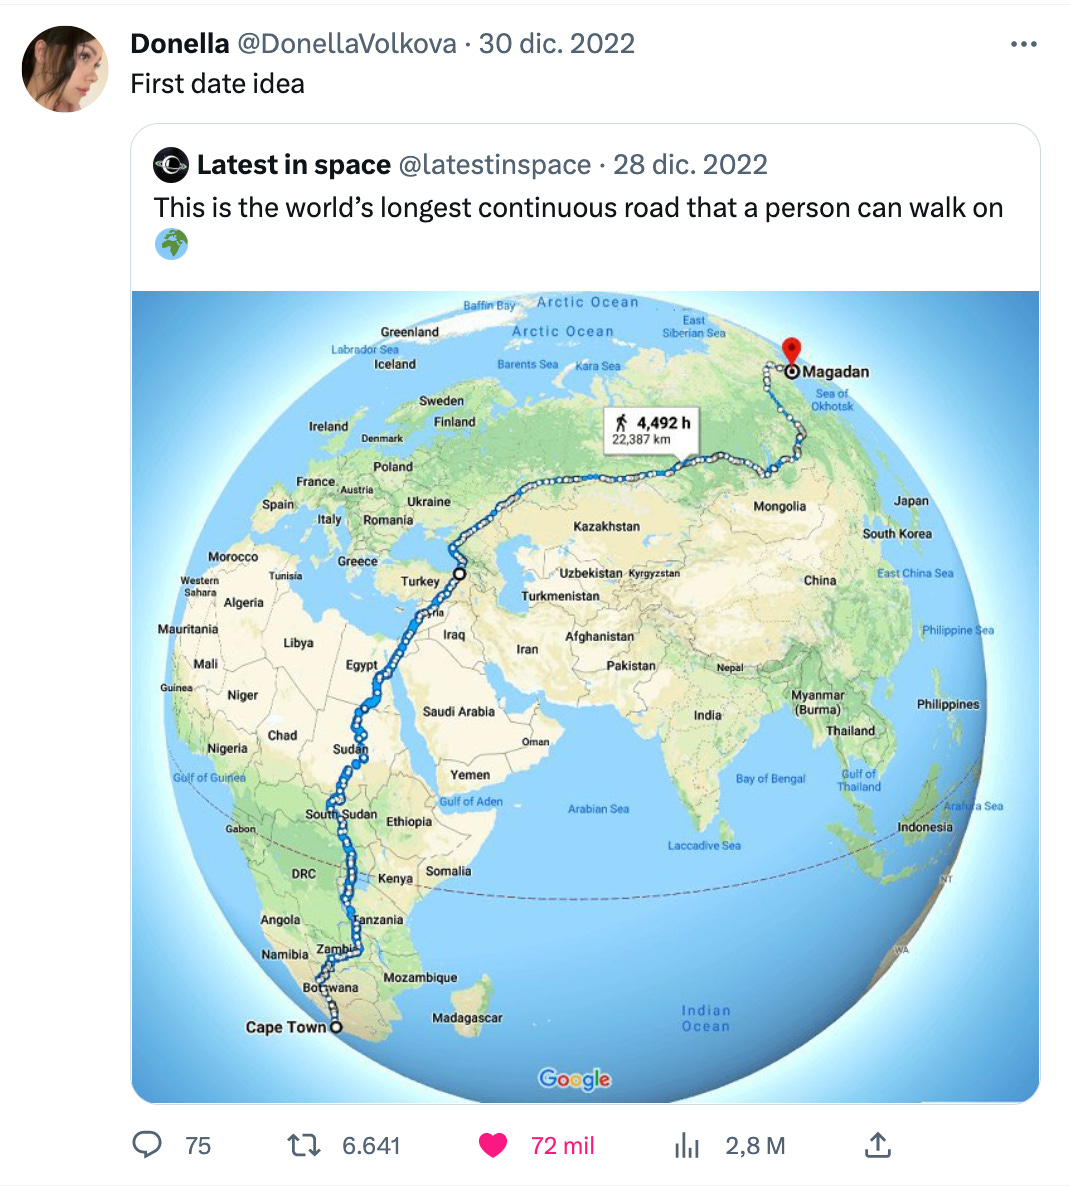The image size is (1070, 1186).
Task: Click the Donella display name
Action: tap(180, 44)
